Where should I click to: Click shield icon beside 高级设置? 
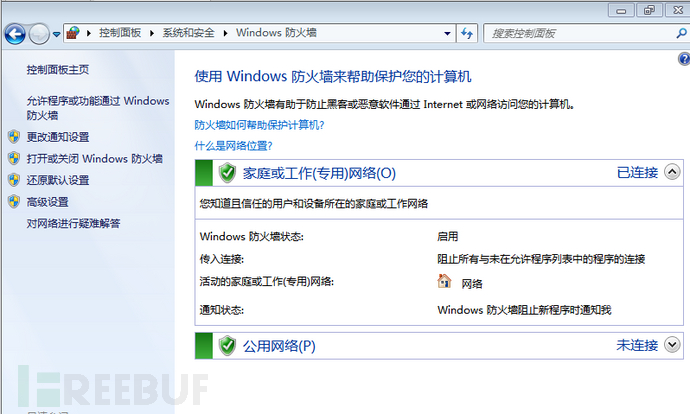point(14,202)
